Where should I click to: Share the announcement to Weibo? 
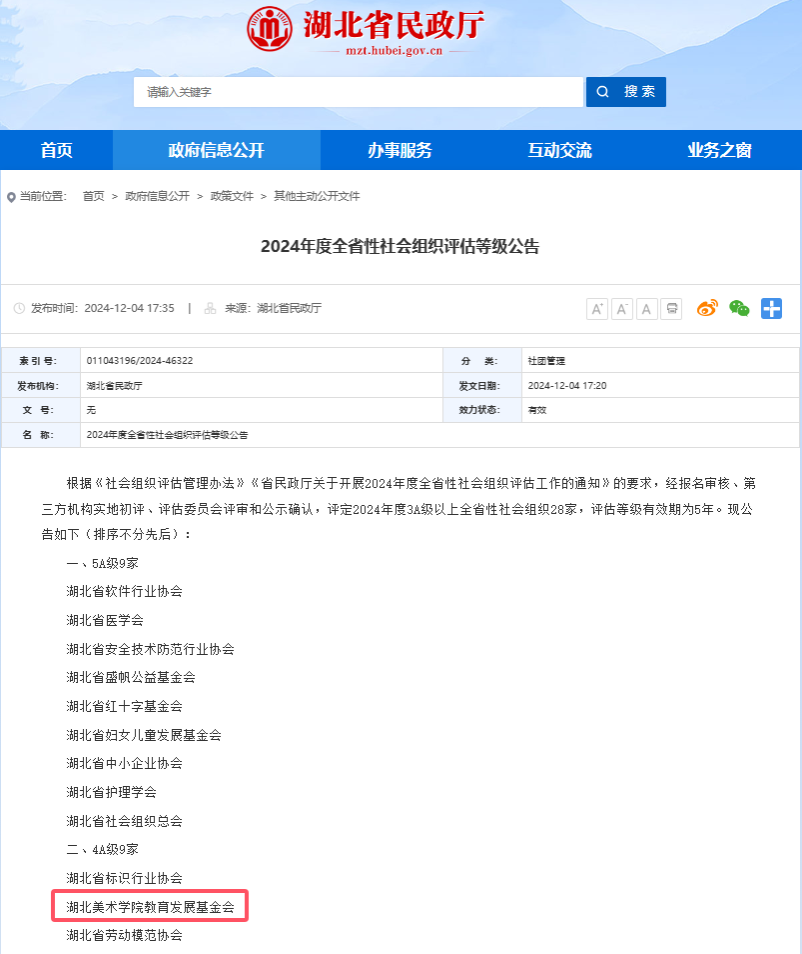[708, 308]
